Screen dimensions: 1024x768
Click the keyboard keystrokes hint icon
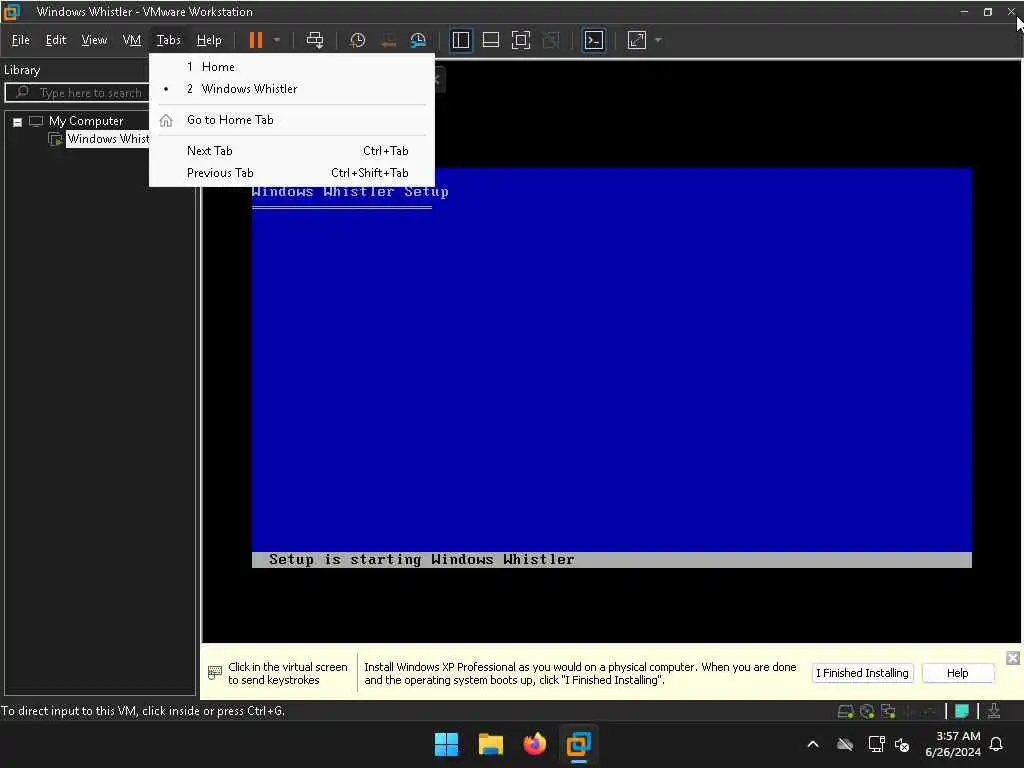215,673
